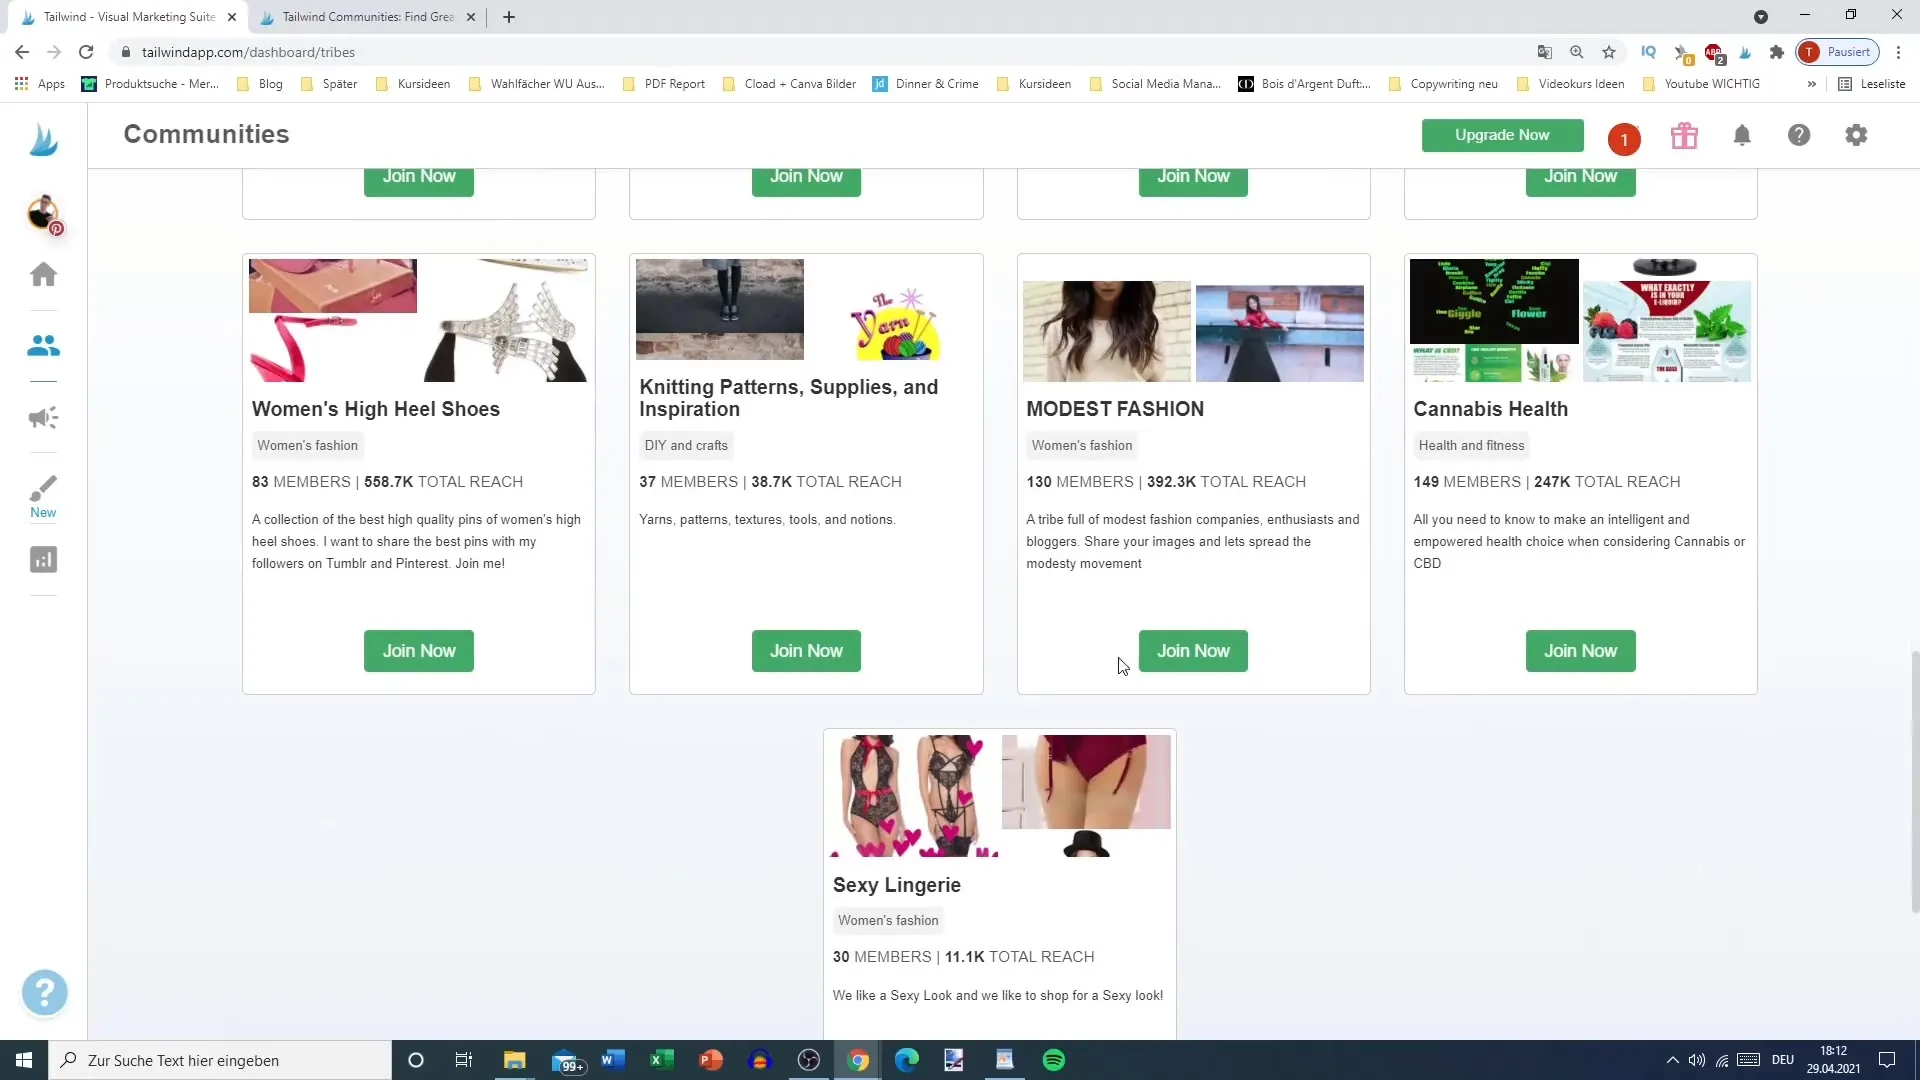Join the Cannabis Health community
The image size is (1920, 1080).
click(1581, 650)
